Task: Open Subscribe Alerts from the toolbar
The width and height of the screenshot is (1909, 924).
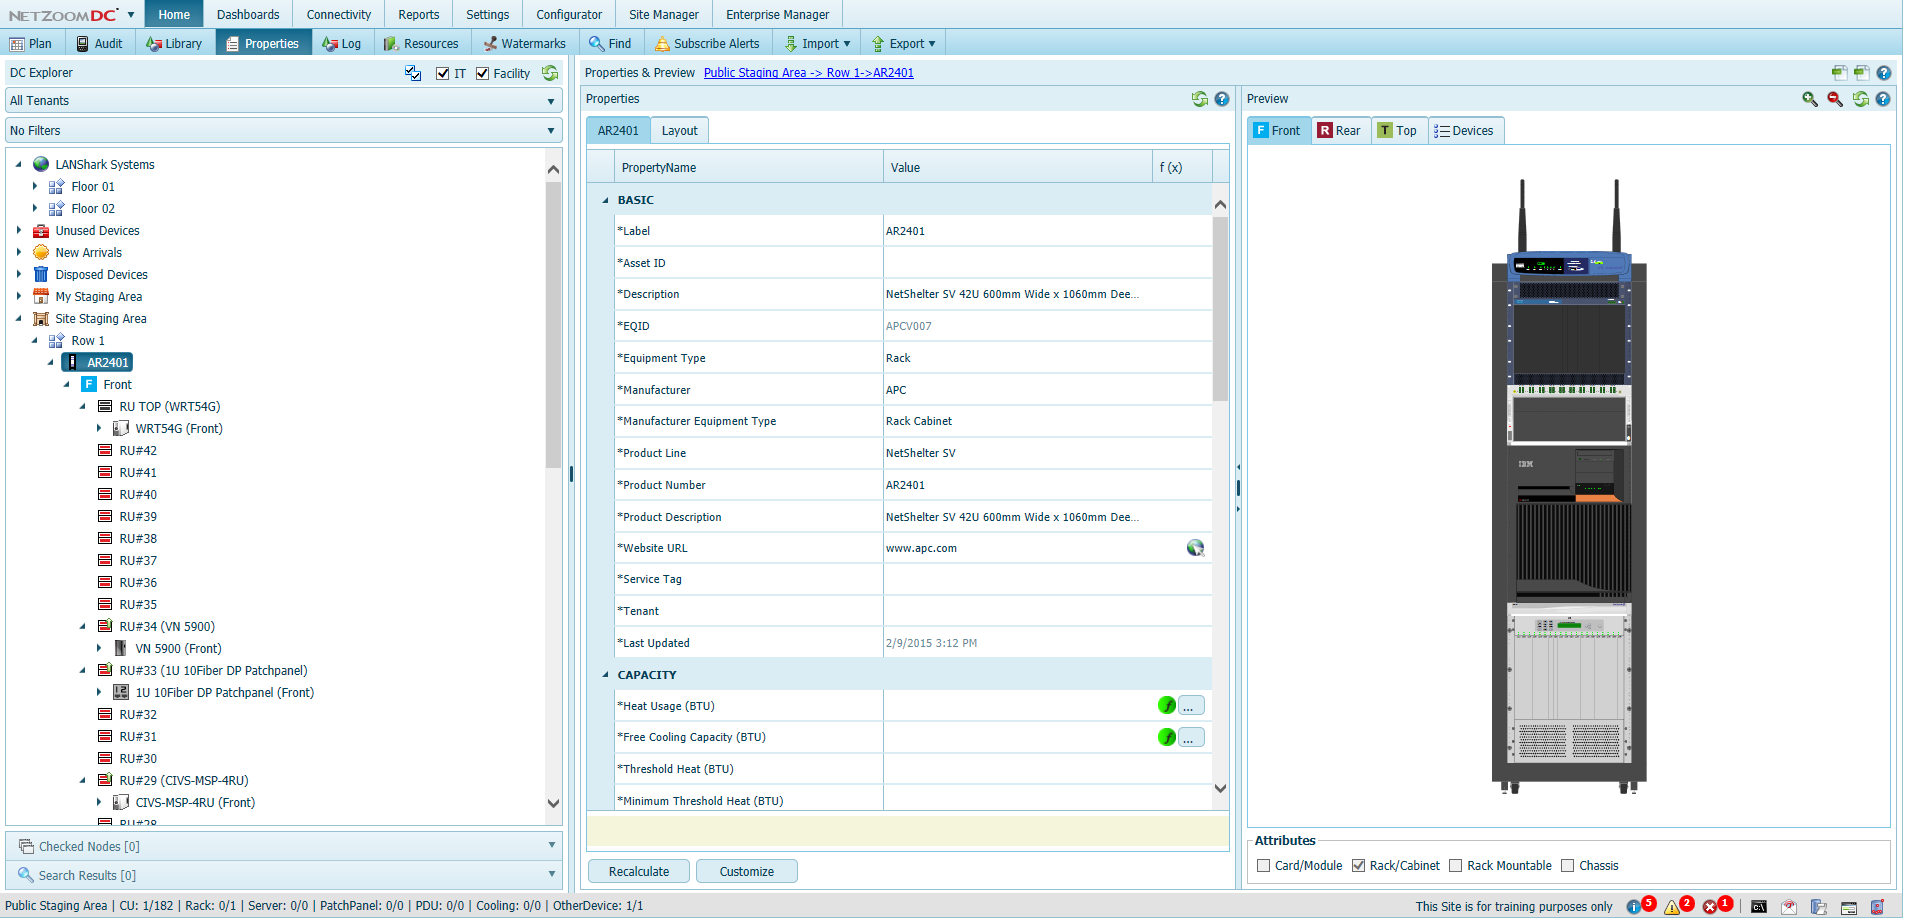Action: pyautogui.click(x=707, y=44)
